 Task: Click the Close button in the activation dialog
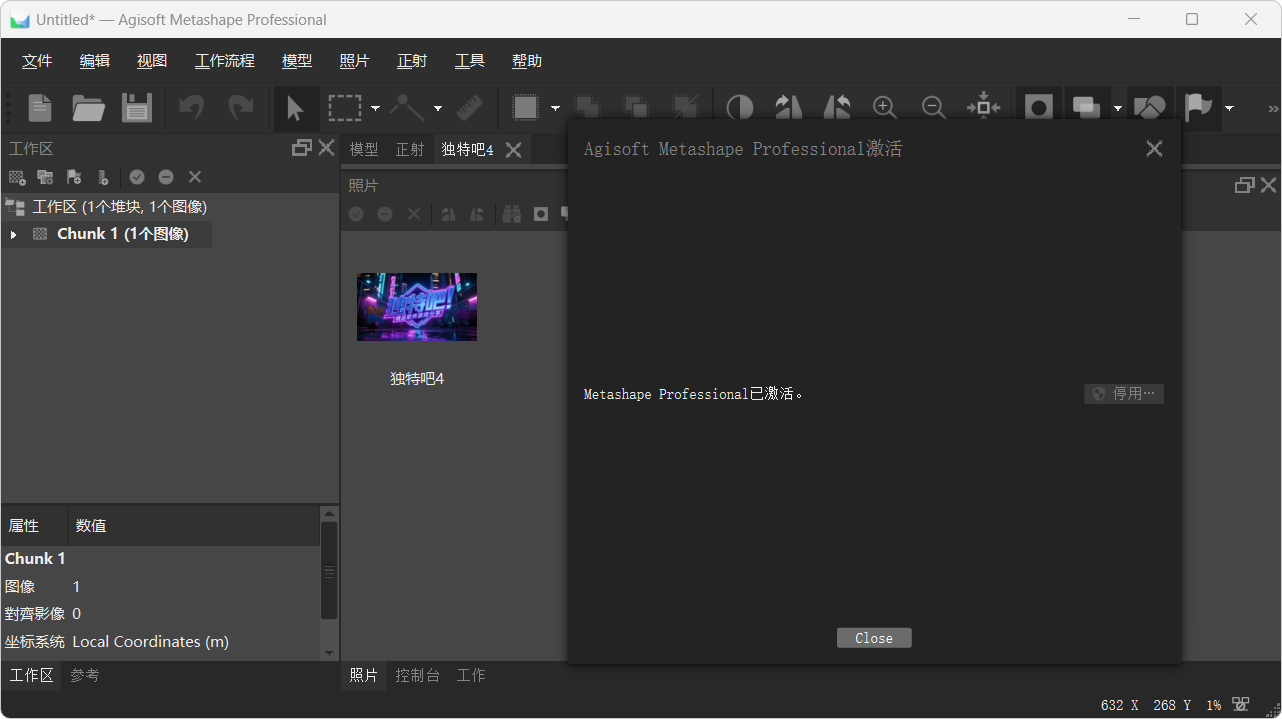(874, 638)
